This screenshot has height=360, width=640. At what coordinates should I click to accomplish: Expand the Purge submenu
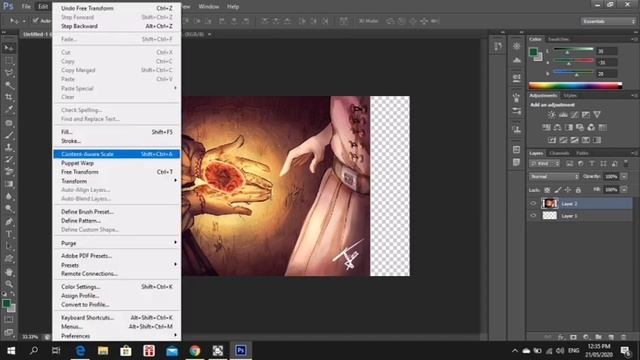point(117,243)
